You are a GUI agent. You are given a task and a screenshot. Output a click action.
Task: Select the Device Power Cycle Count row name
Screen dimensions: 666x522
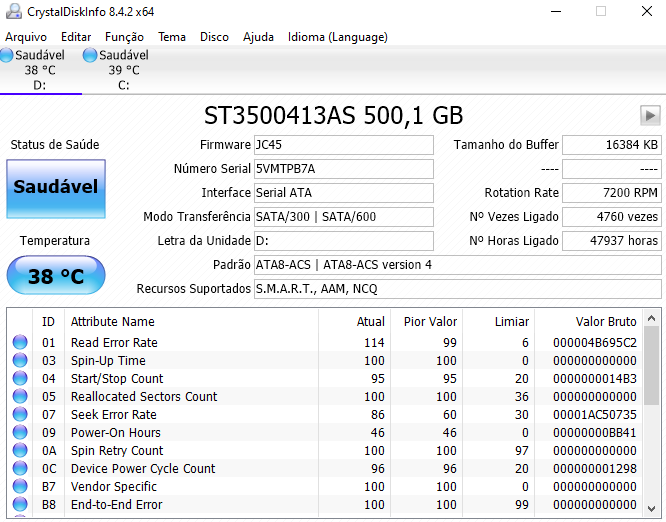[x=143, y=468]
